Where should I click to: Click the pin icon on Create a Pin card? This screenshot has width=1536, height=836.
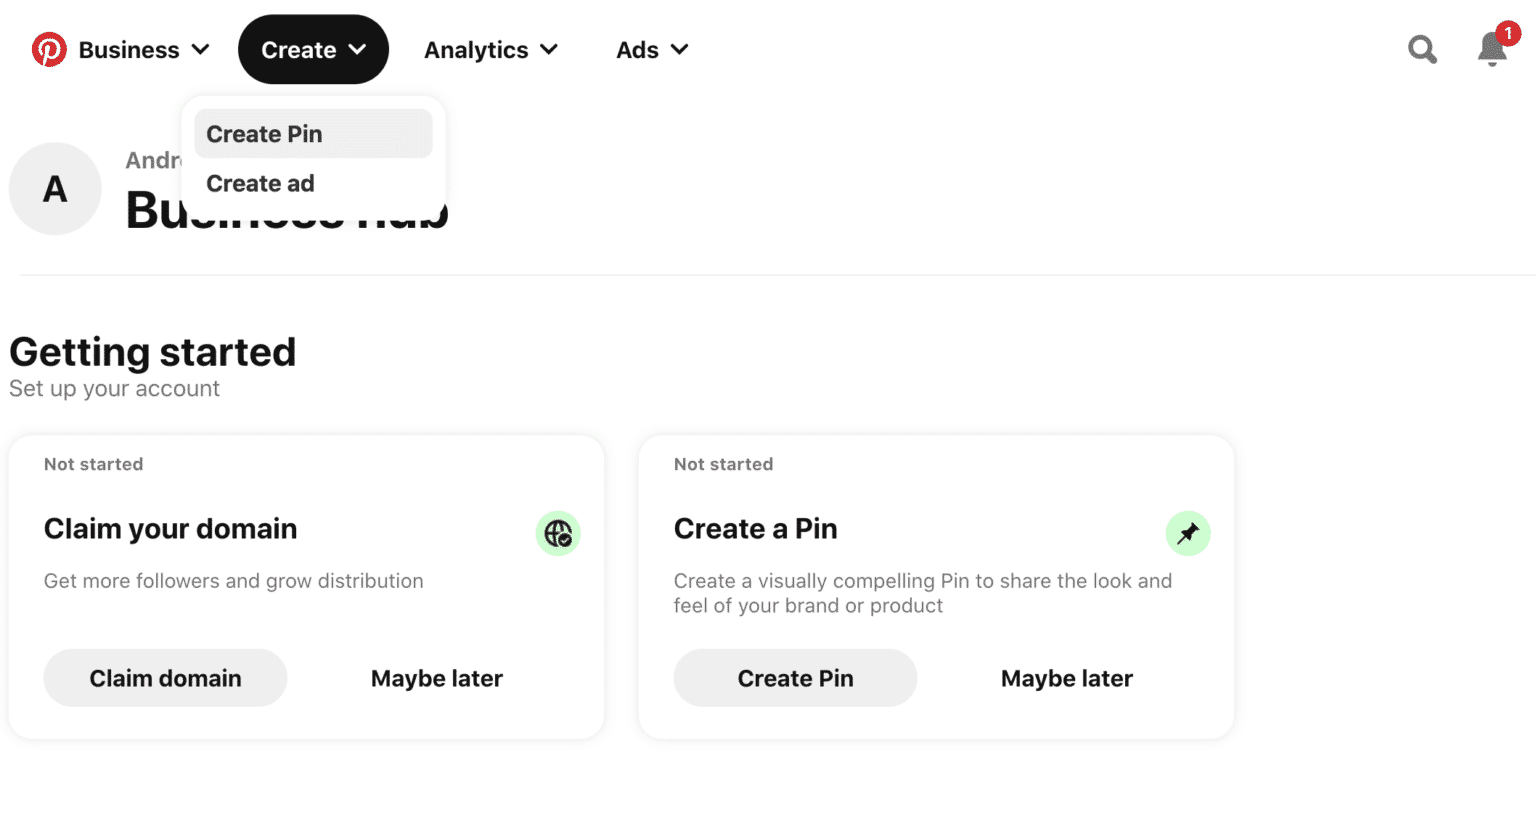coord(1188,533)
